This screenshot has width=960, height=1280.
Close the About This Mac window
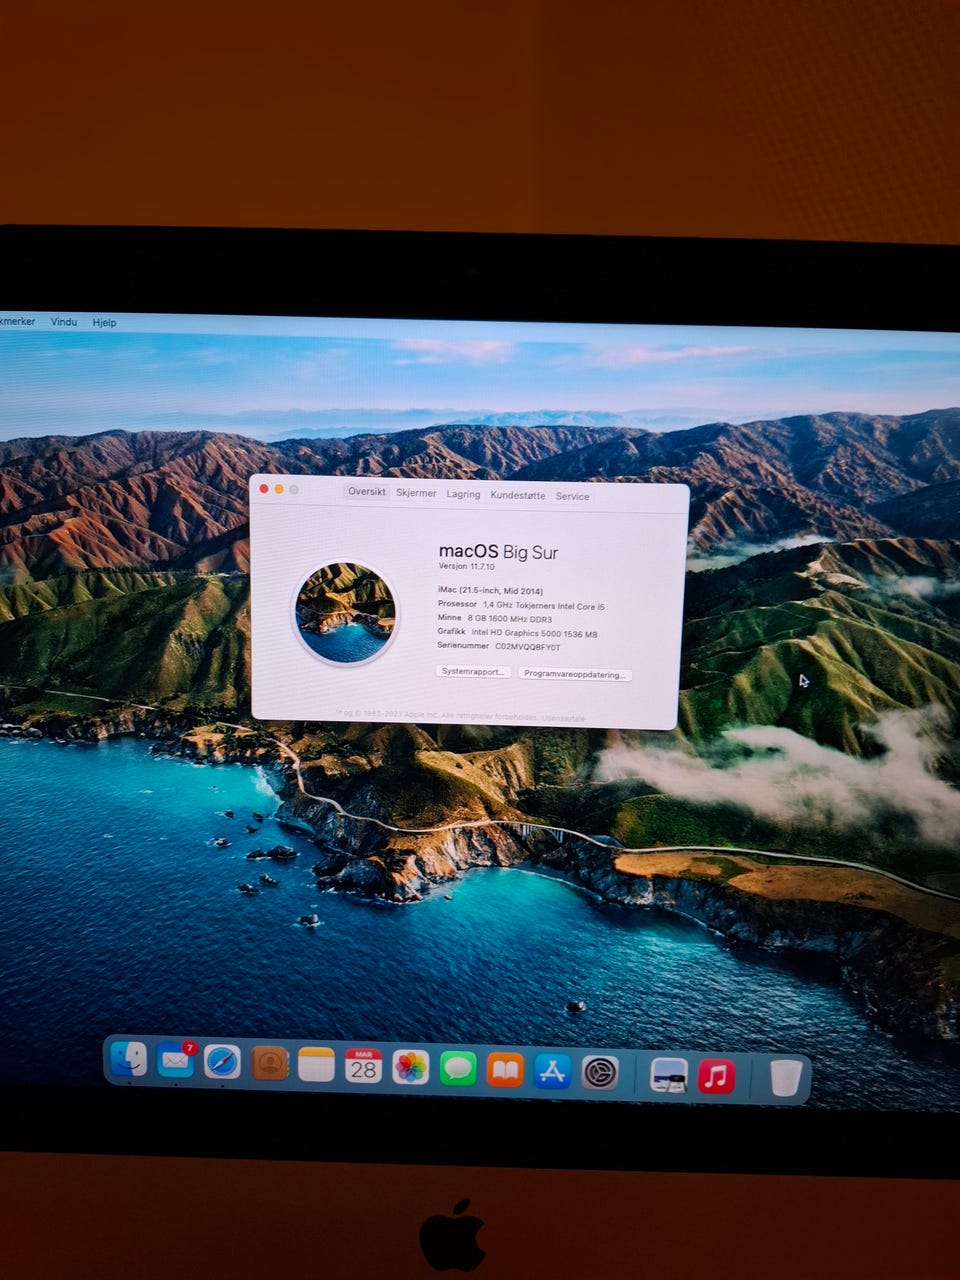(x=264, y=488)
